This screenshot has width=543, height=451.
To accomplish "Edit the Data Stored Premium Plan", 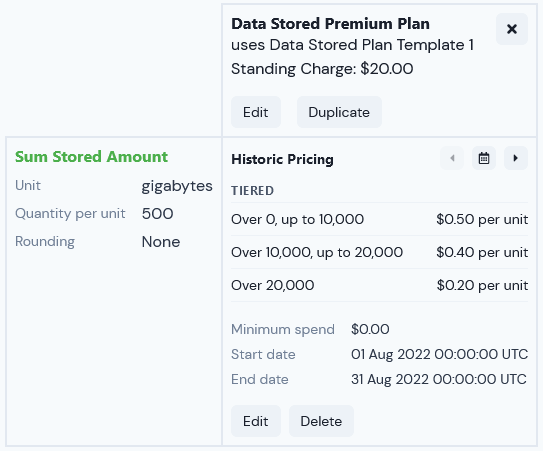I will [256, 112].
